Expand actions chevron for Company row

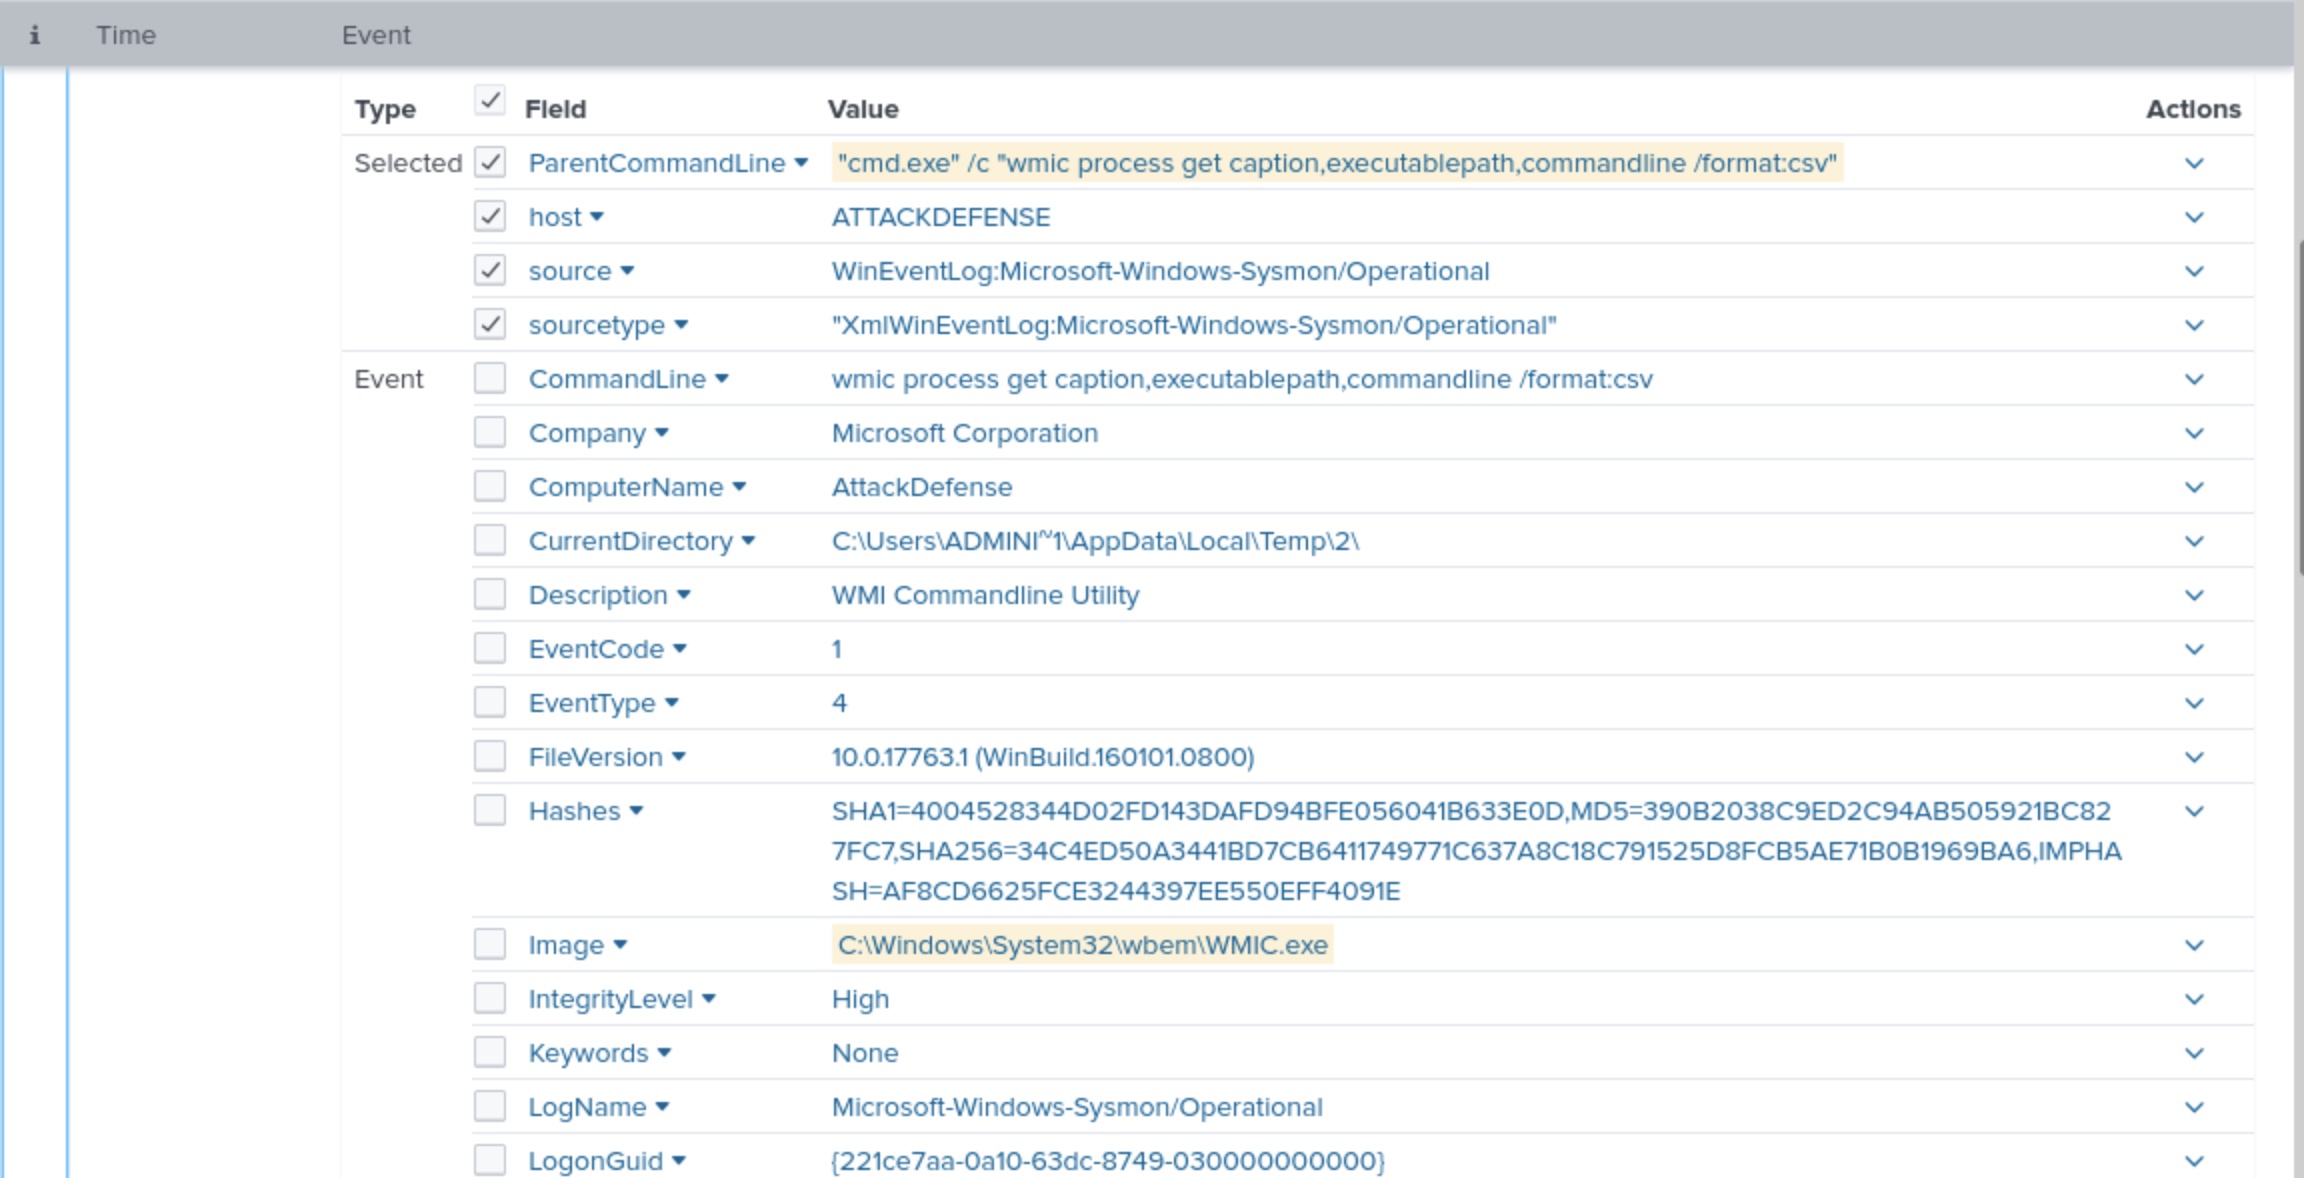point(2194,433)
